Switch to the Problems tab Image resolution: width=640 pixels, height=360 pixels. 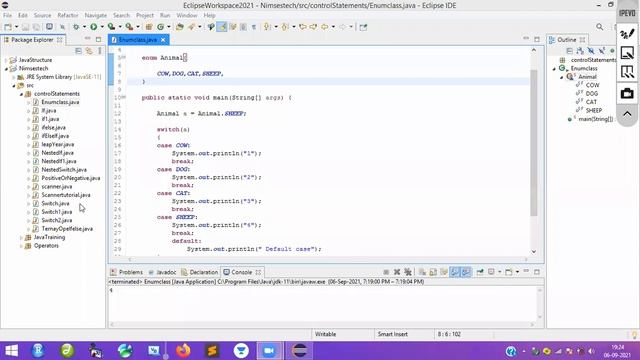pyautogui.click(x=127, y=272)
